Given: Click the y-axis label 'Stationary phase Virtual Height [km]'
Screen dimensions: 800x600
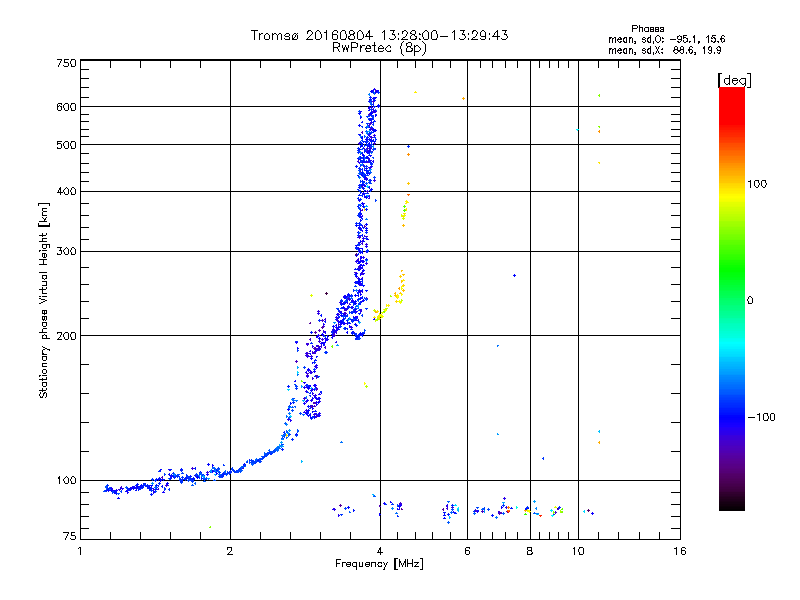Looking at the screenshot, I should coord(44,301).
